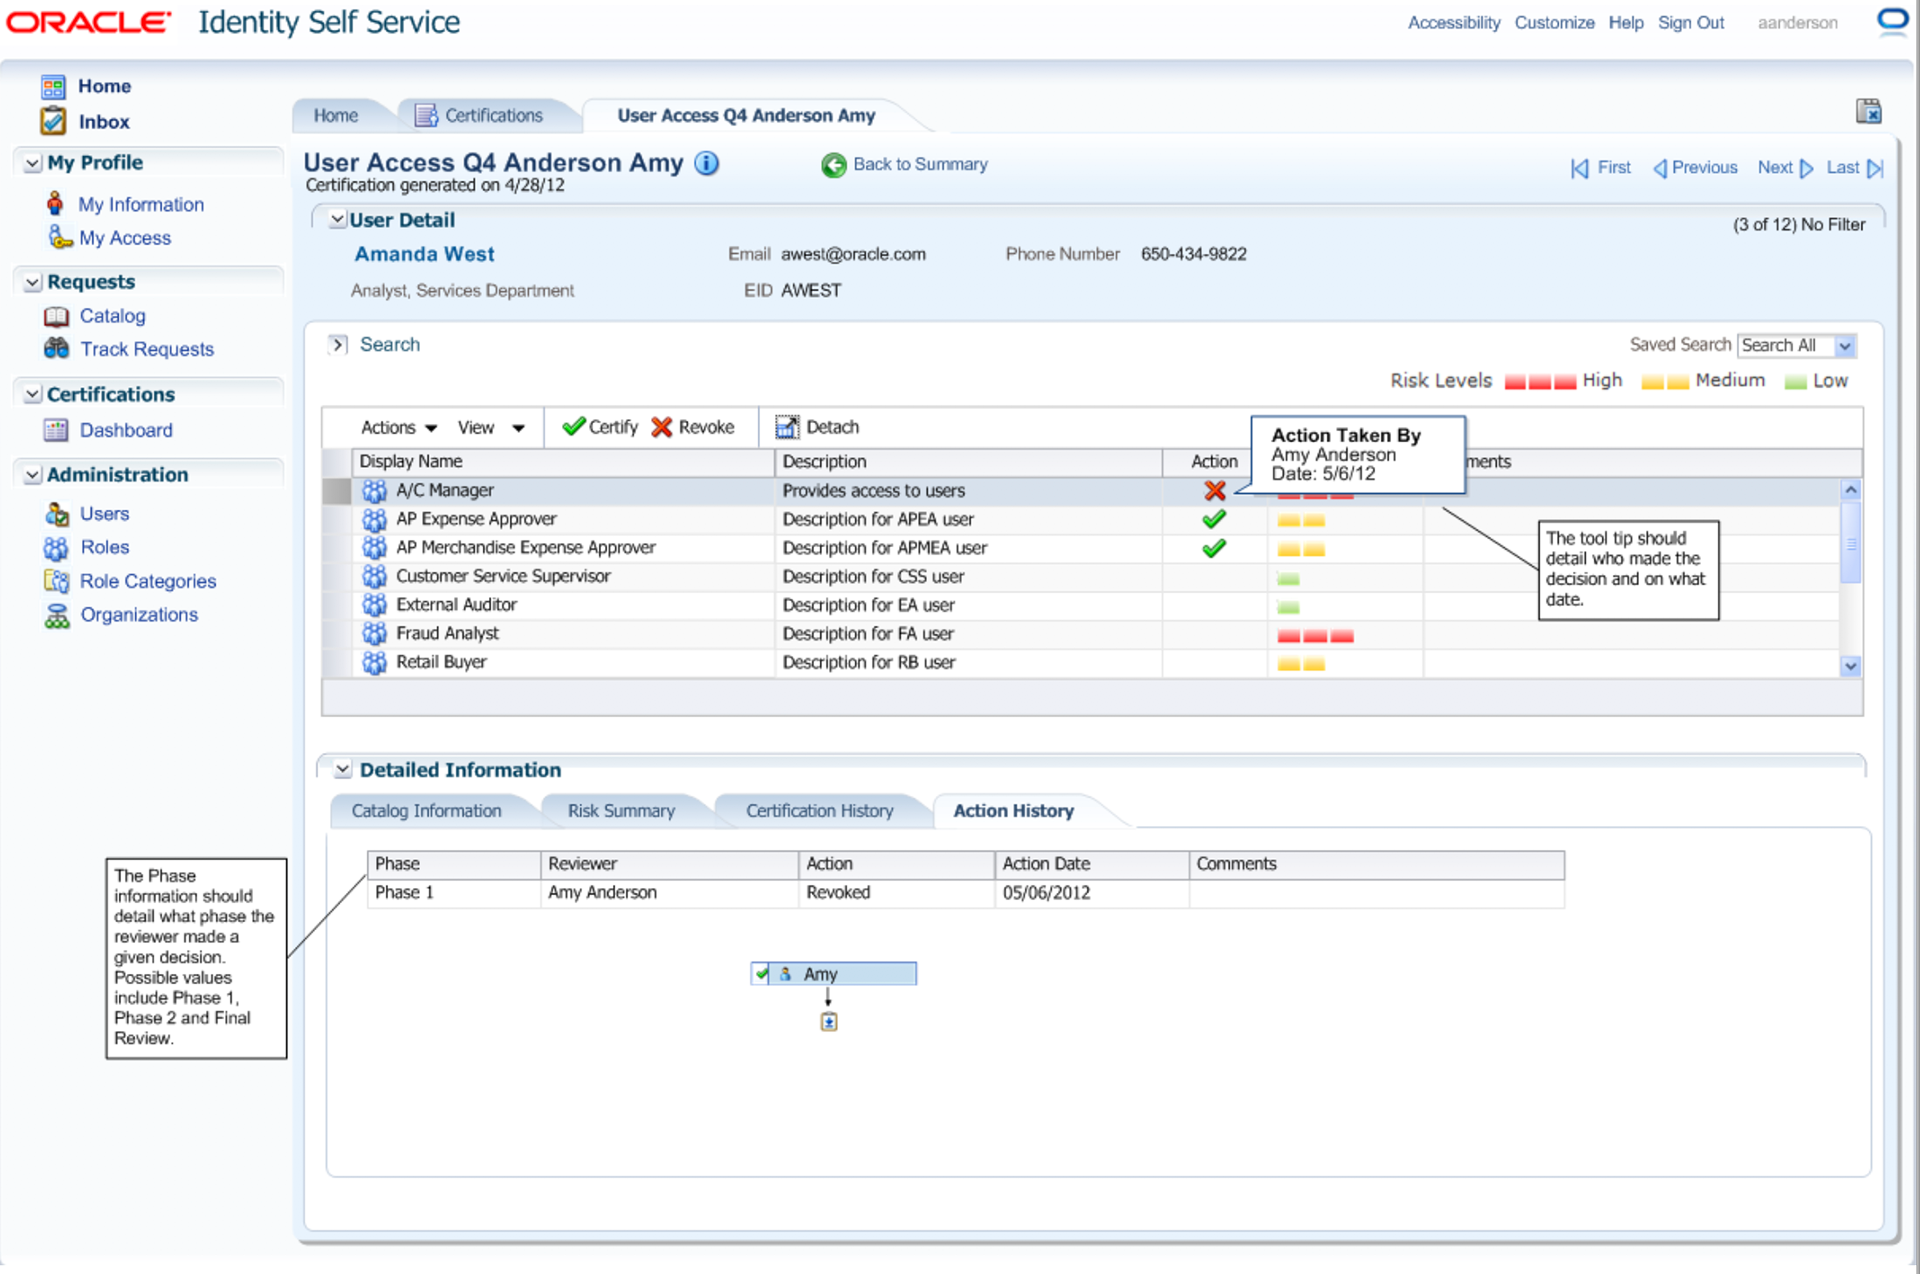Click the Medium risk indicator for Retail Buyer
Viewport: 1920px width, 1274px height.
[x=1301, y=665]
